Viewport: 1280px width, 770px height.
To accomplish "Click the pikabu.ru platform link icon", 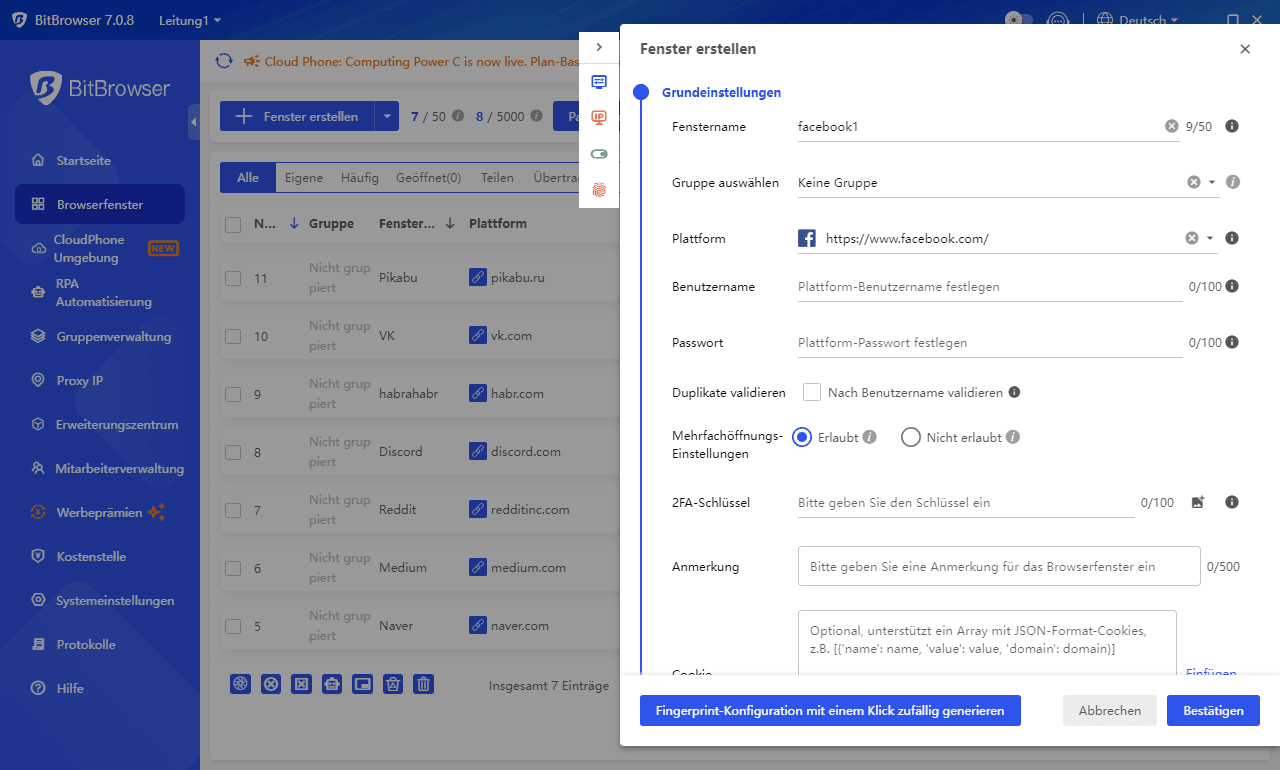I will (478, 278).
